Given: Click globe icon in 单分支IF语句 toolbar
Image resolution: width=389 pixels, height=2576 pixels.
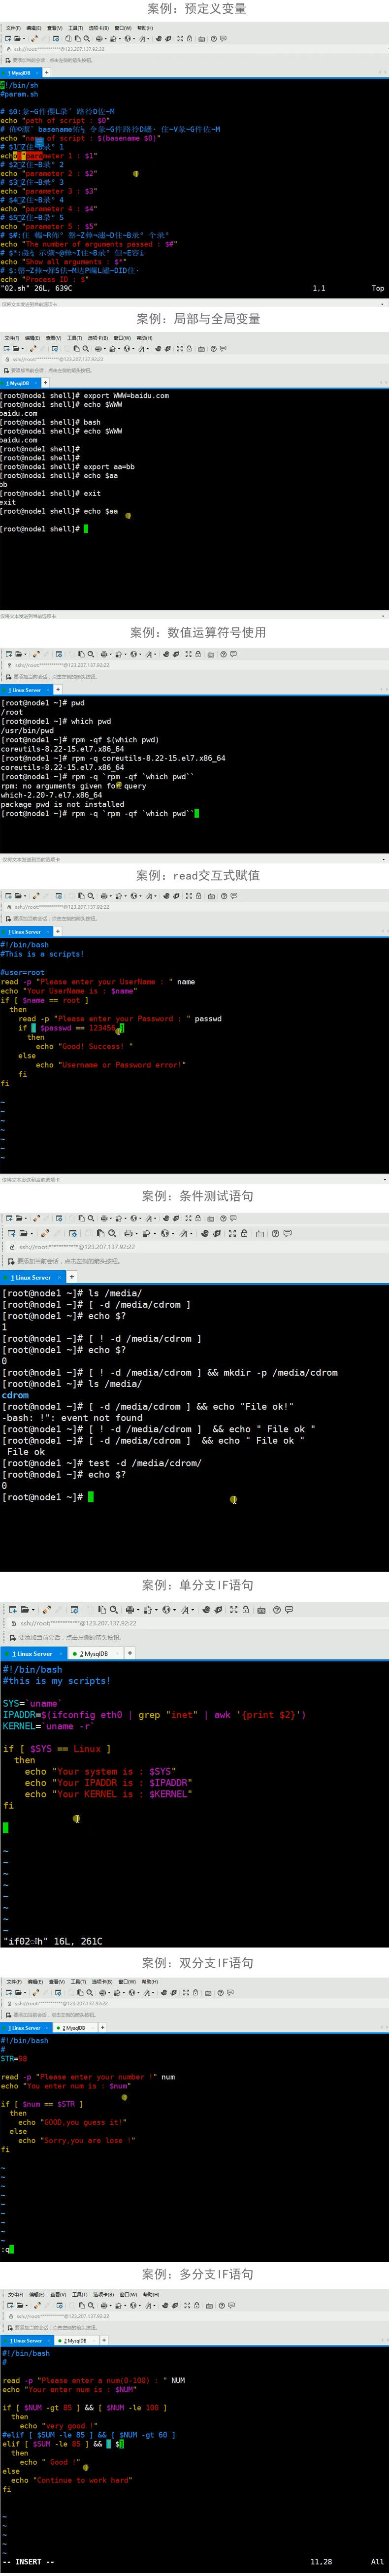Looking at the screenshot, I should point(166,1609).
